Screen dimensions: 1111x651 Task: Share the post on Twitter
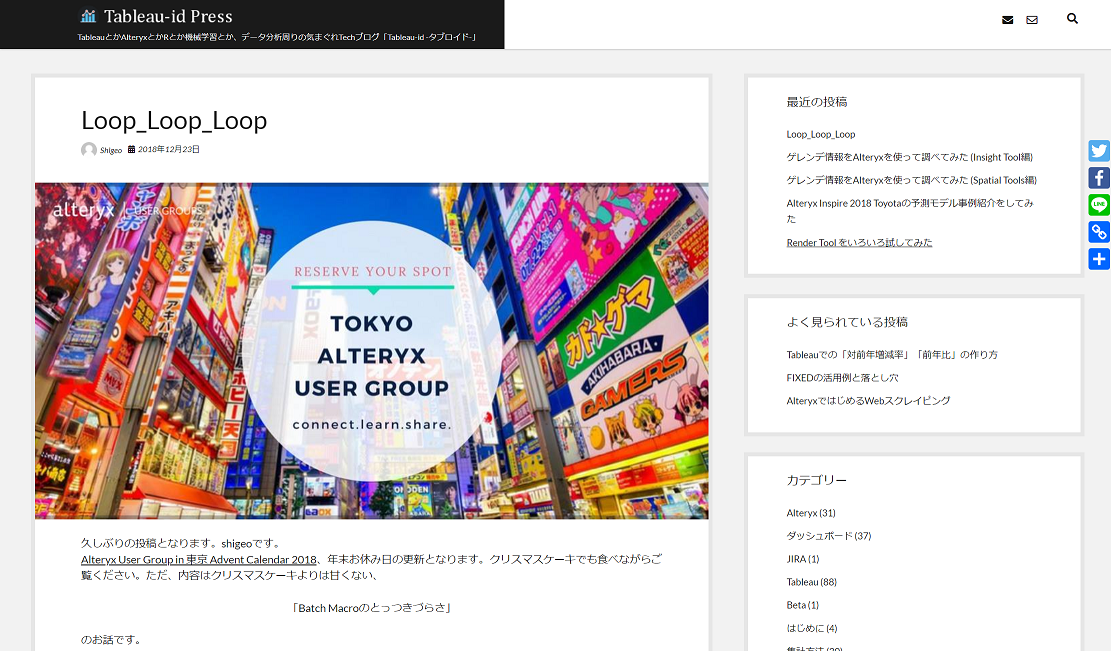tap(1099, 151)
